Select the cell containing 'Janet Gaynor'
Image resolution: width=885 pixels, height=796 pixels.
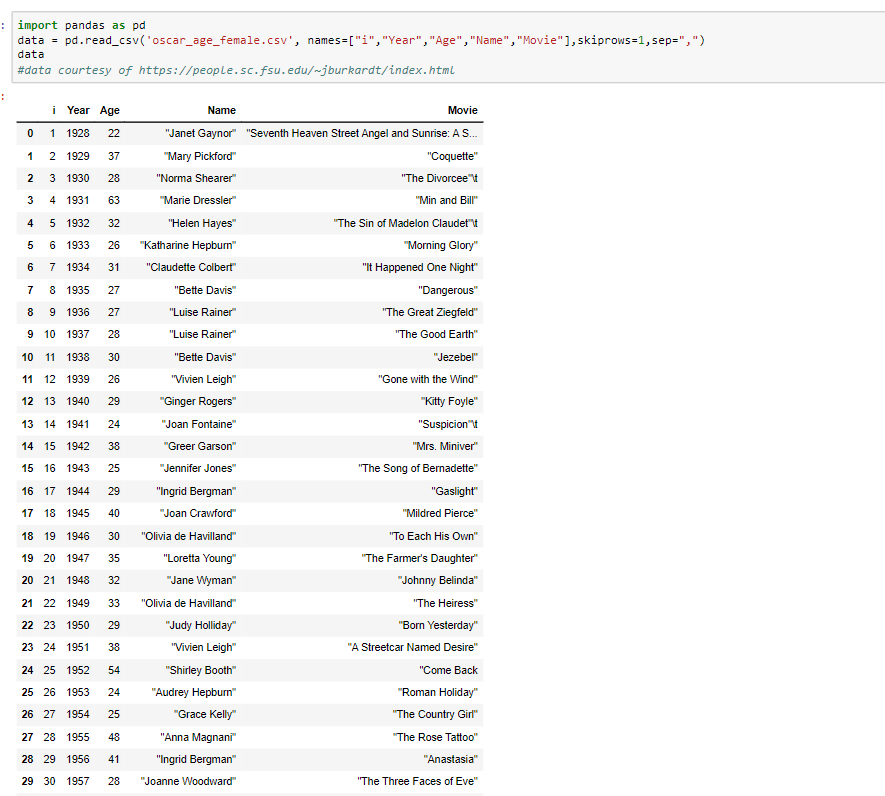pyautogui.click(x=200, y=133)
